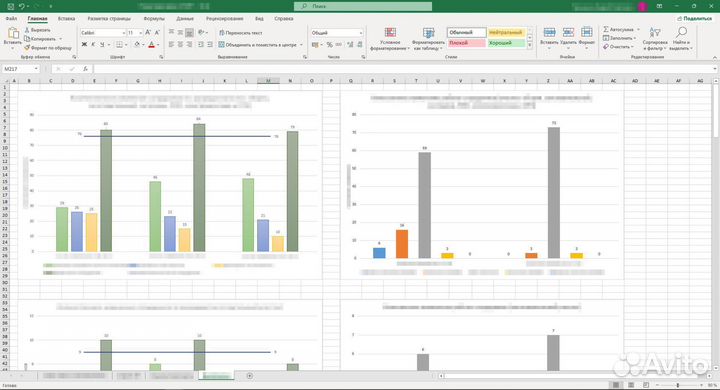The image size is (720, 390).
Task: Switch to Page Layout (Разметка страницы) tab
Action: (x=109, y=19)
